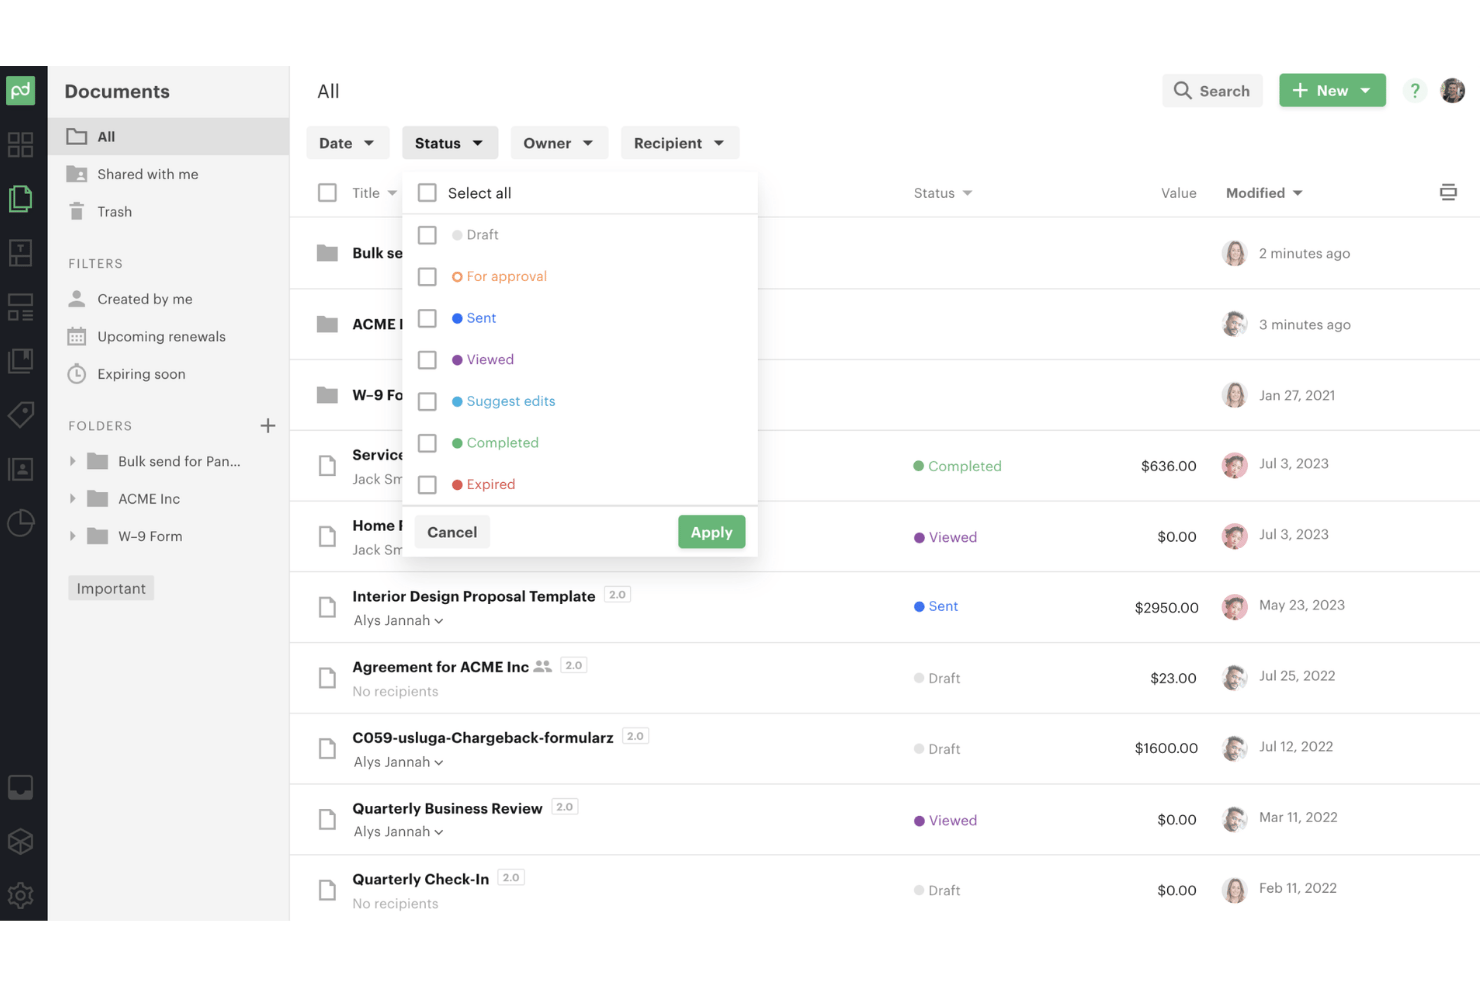Apply the status filter

coord(712,532)
